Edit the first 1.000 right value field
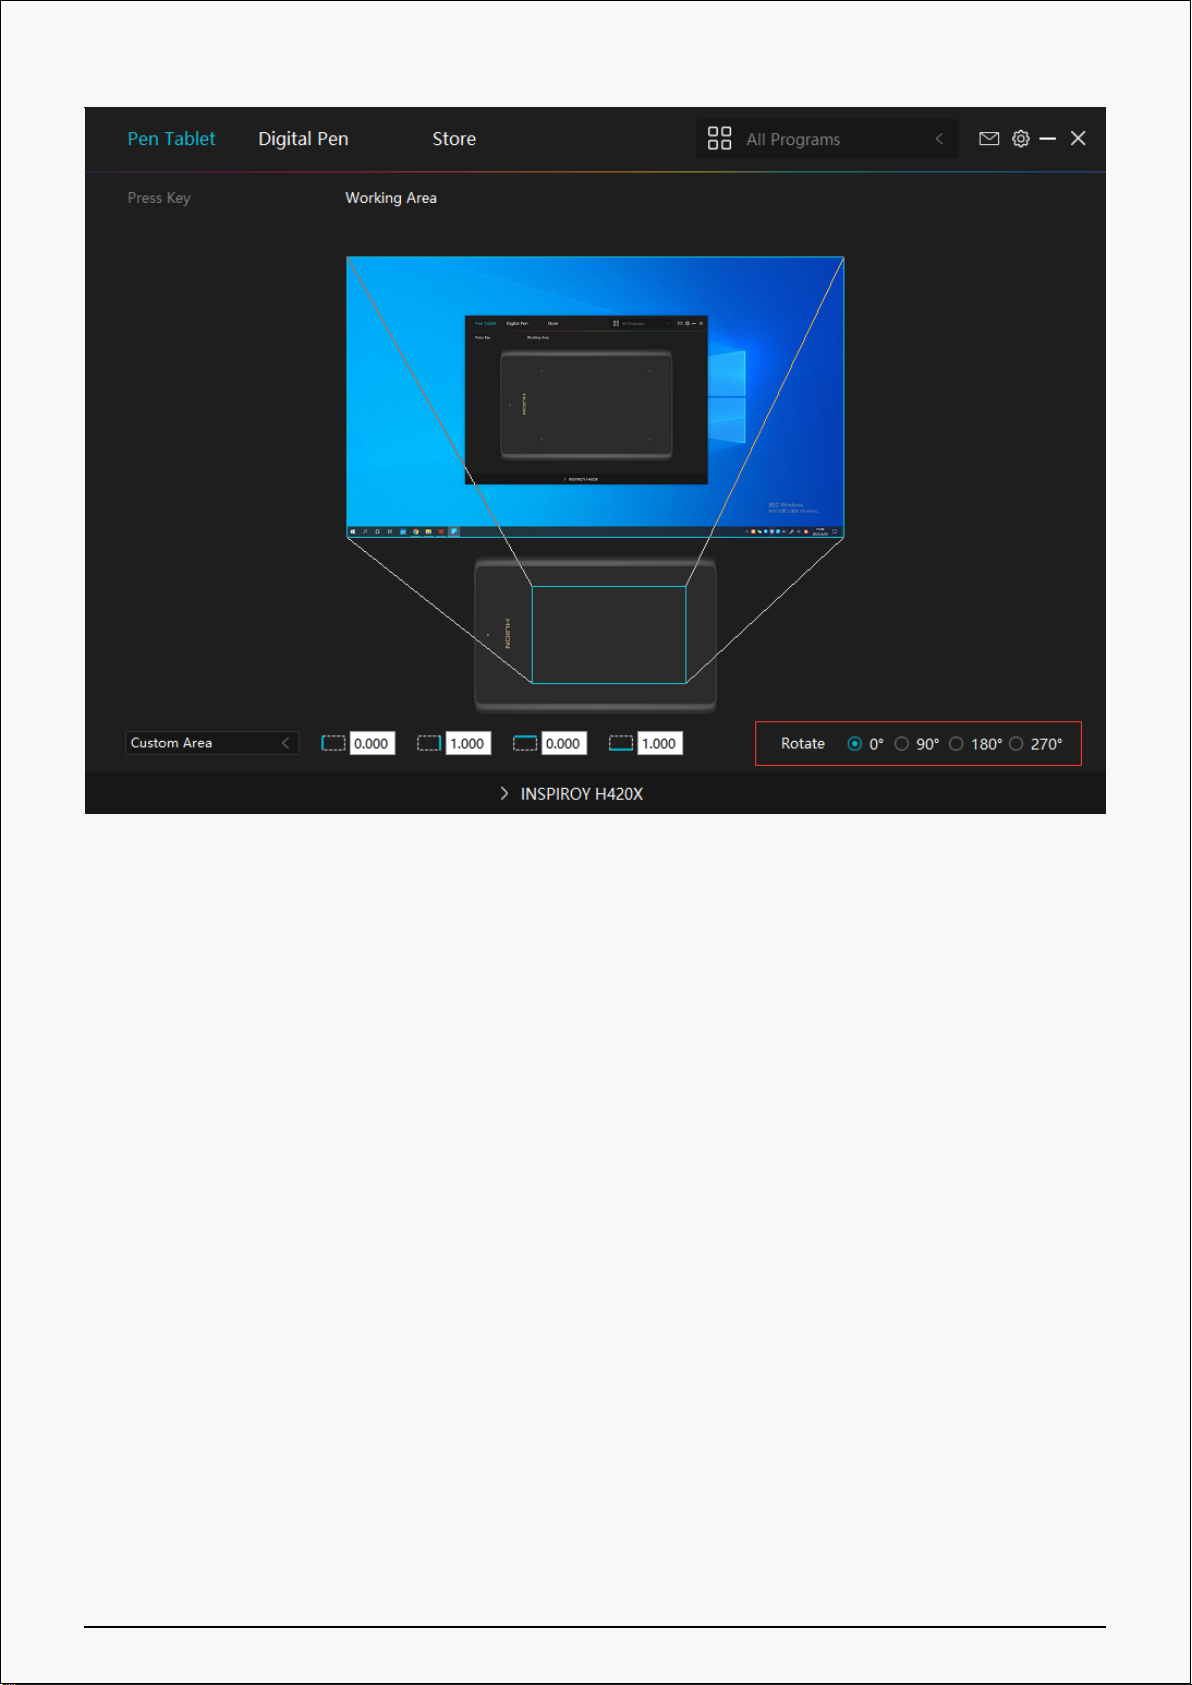This screenshot has height=1685, width=1192. (468, 743)
